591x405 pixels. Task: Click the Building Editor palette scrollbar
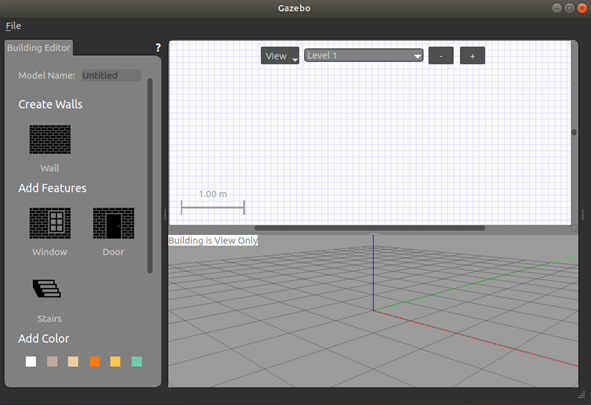pos(150,175)
